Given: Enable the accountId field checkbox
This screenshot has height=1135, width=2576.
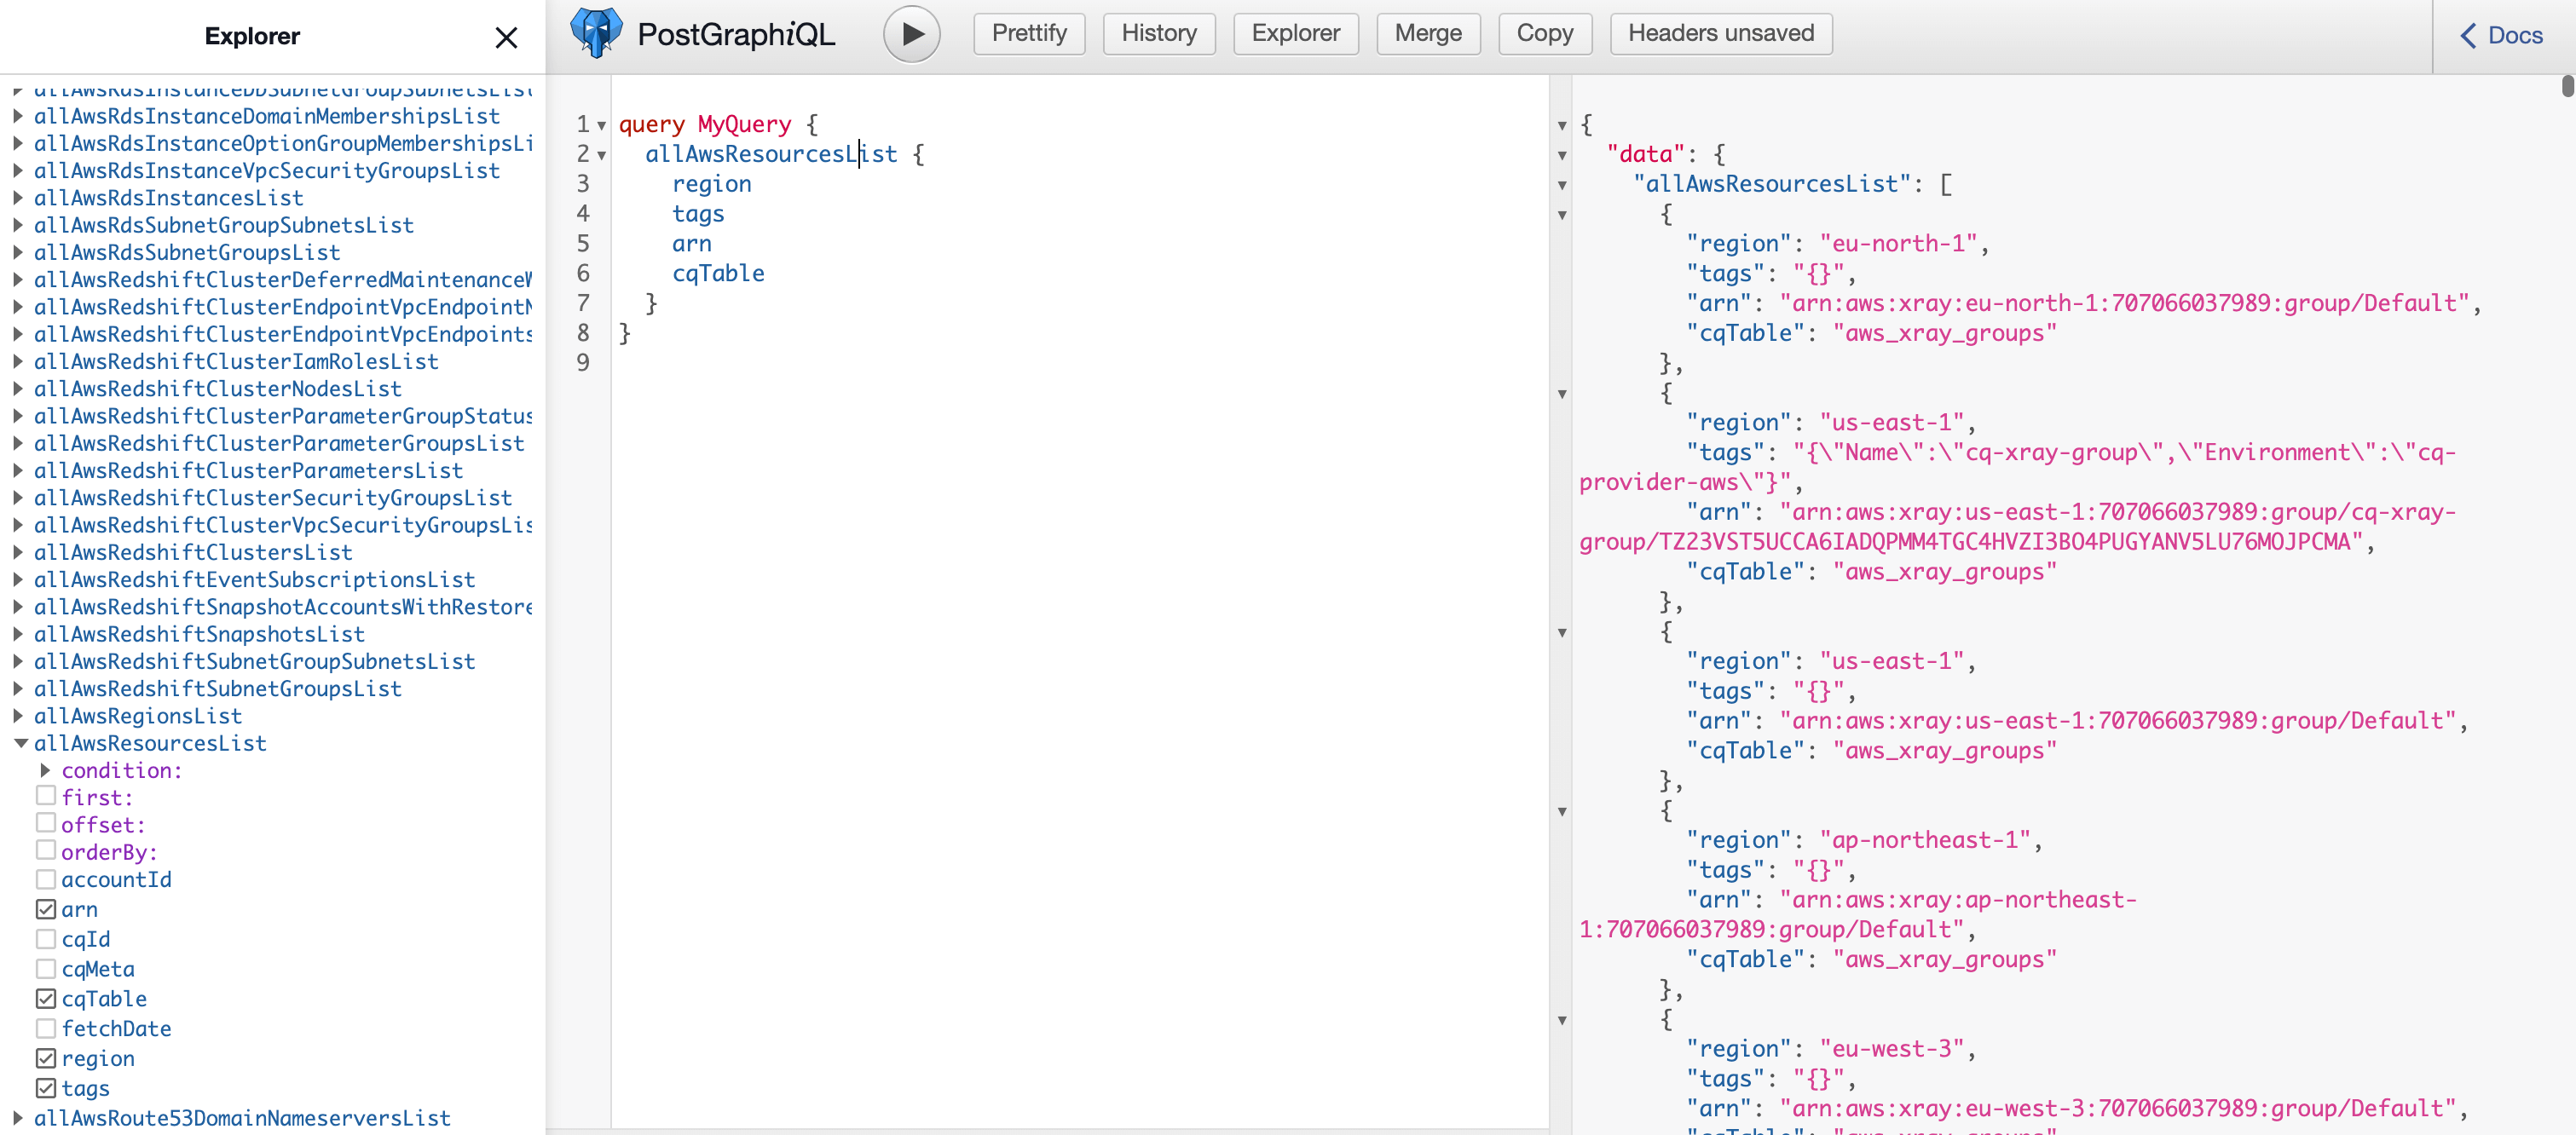Looking at the screenshot, I should (x=46, y=879).
